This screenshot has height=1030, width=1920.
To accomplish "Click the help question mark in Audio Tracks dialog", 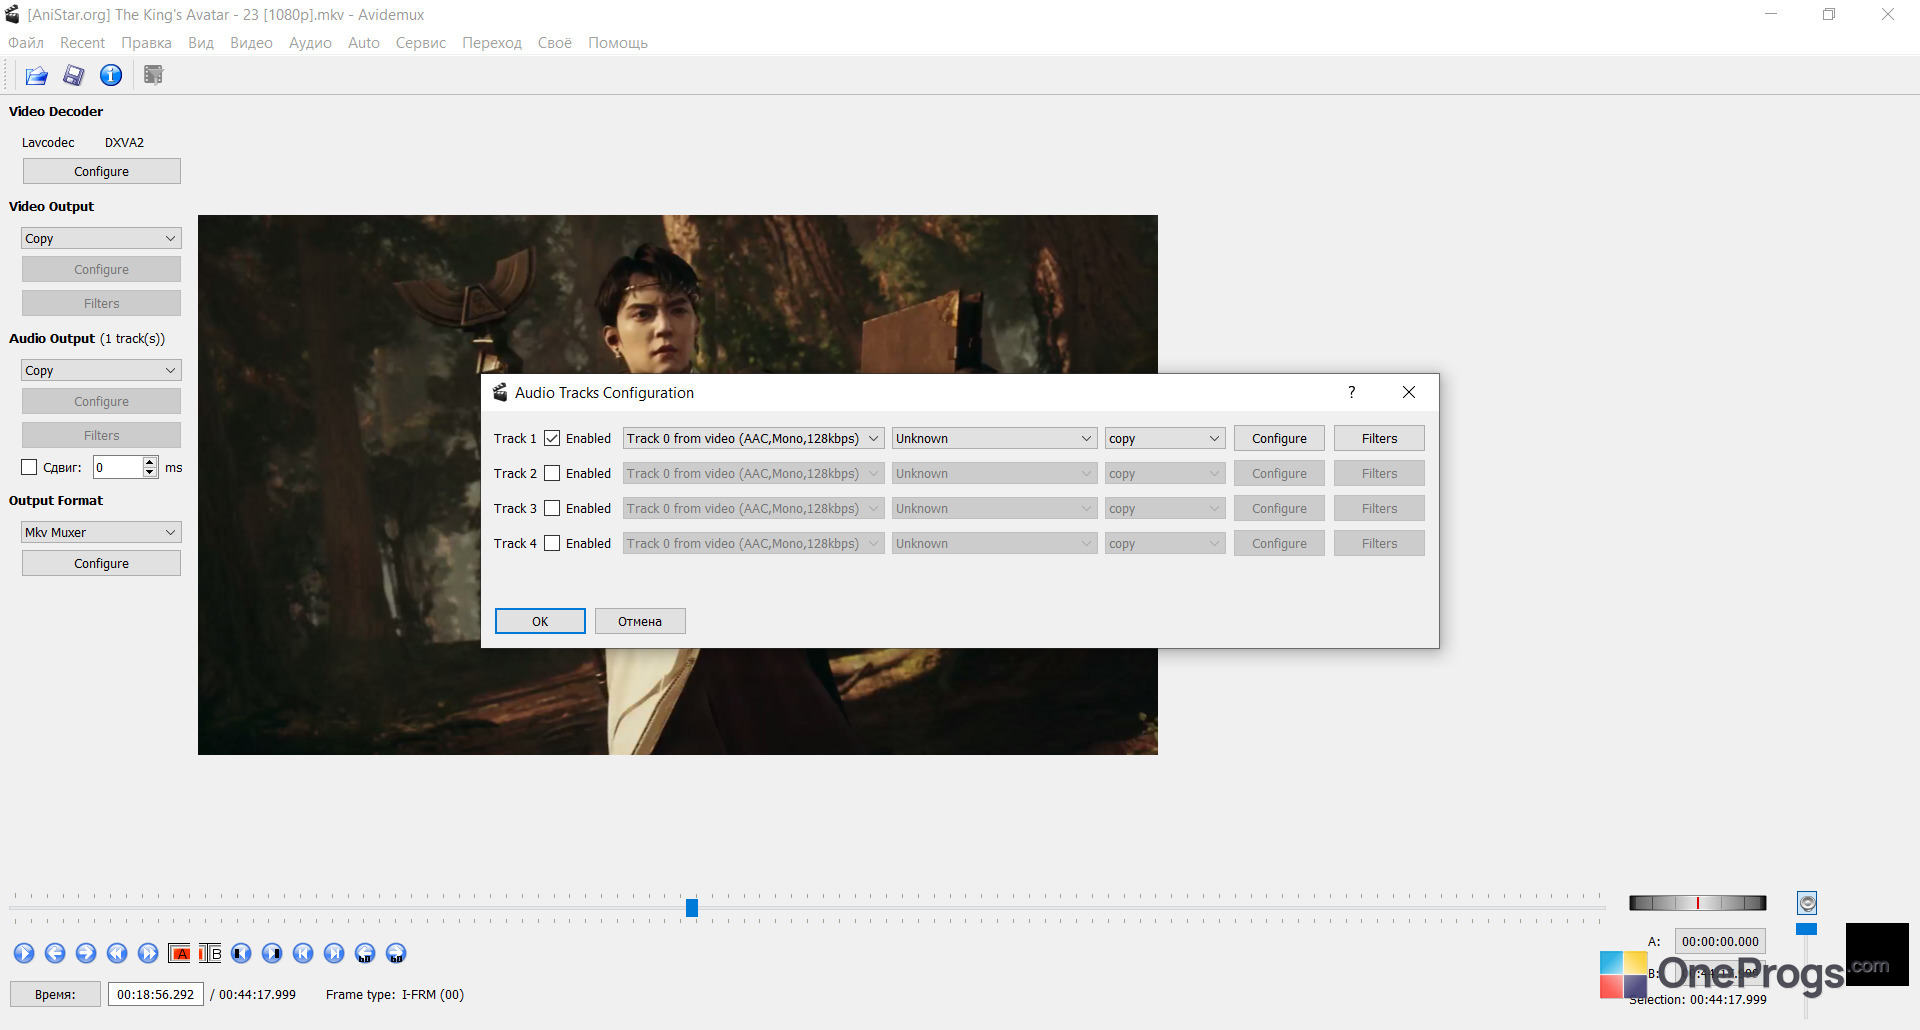I will click(x=1351, y=392).
